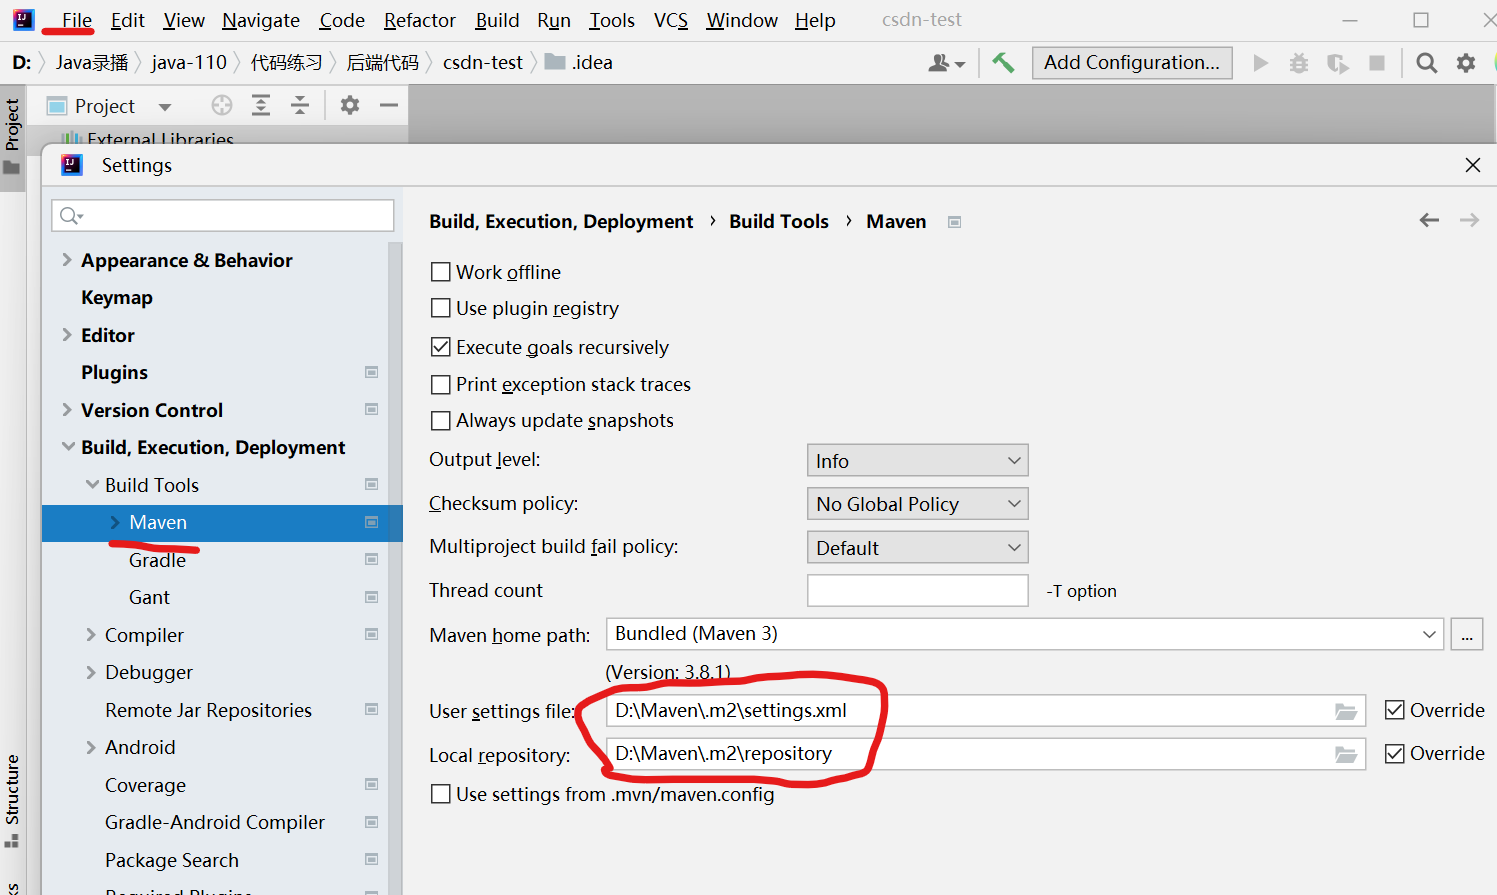Viewport: 1497px width, 895px height.
Task: Click the Run play icon
Action: pos(1261,63)
